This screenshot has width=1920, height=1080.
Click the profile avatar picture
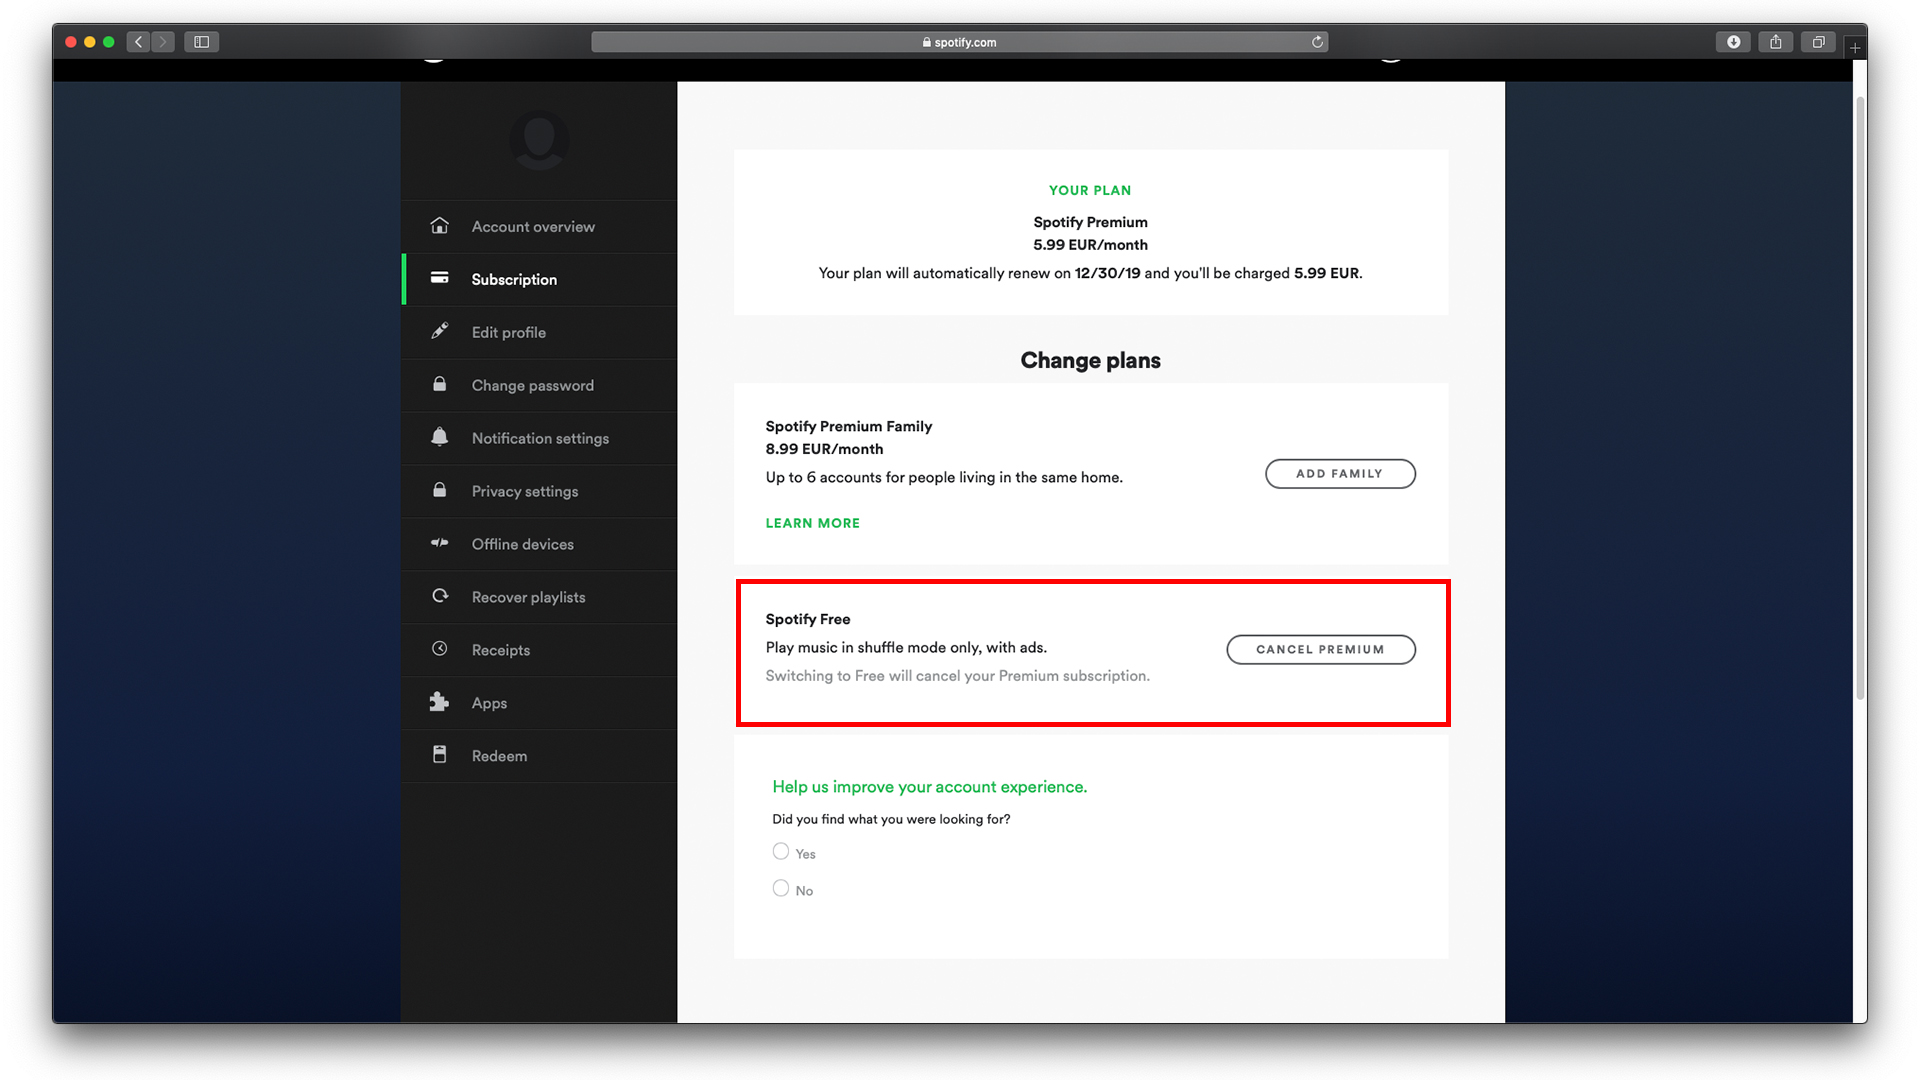point(539,139)
